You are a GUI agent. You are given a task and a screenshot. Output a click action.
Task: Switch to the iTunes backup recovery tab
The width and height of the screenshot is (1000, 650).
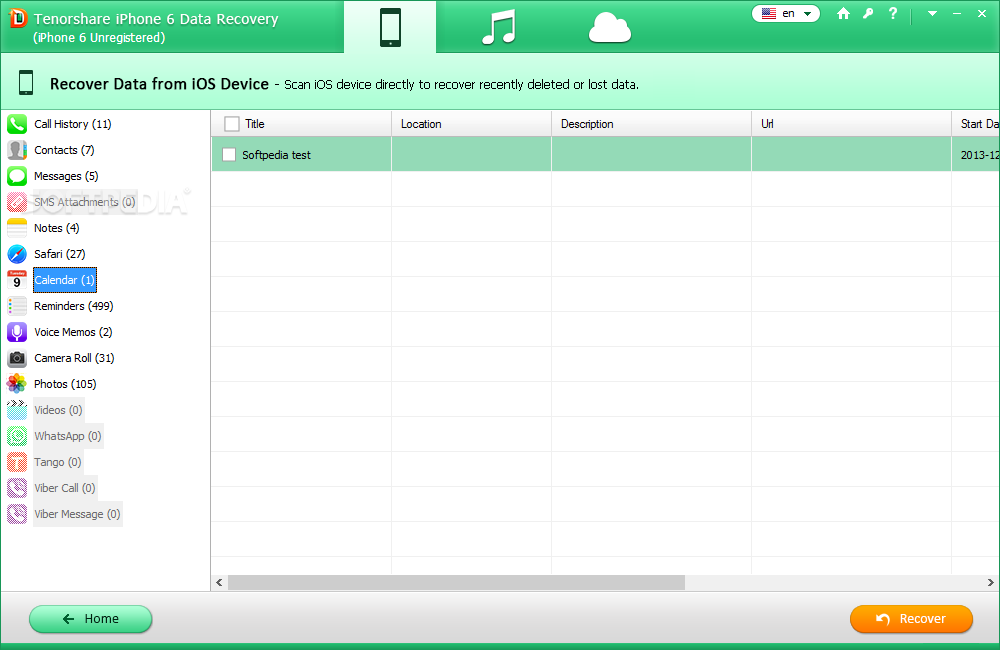[499, 27]
